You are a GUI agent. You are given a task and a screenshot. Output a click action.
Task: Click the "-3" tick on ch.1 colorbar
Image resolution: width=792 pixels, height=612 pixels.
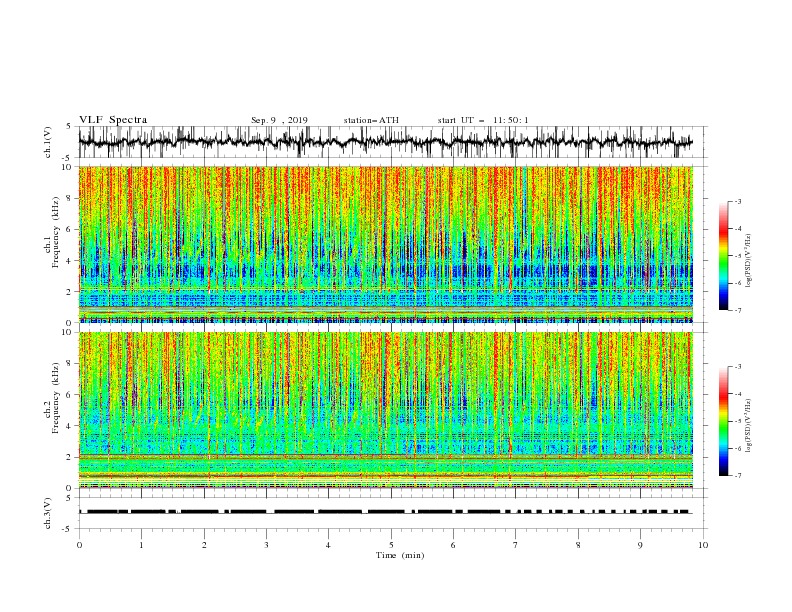tap(737, 201)
